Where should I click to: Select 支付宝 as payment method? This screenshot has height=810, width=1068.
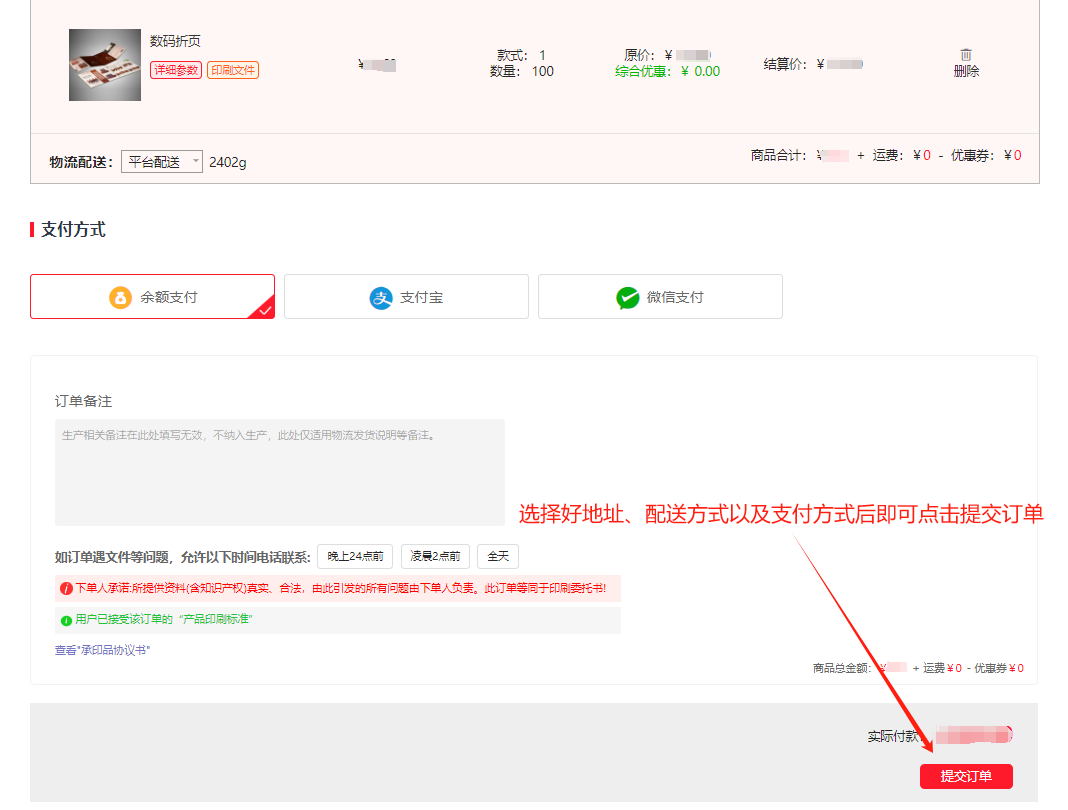(x=406, y=297)
